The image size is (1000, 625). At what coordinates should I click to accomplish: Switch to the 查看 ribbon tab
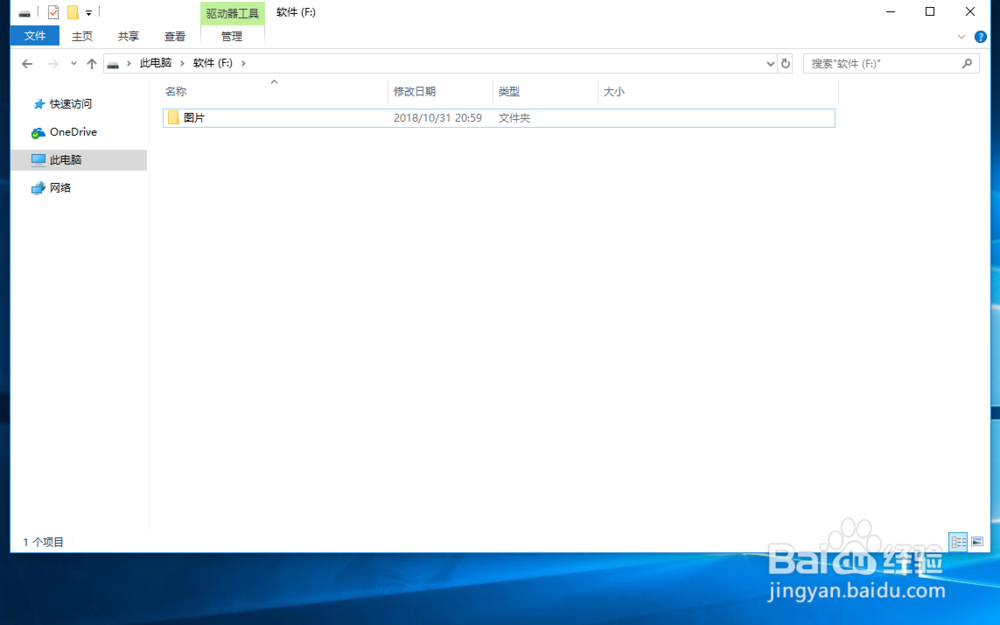click(x=174, y=36)
